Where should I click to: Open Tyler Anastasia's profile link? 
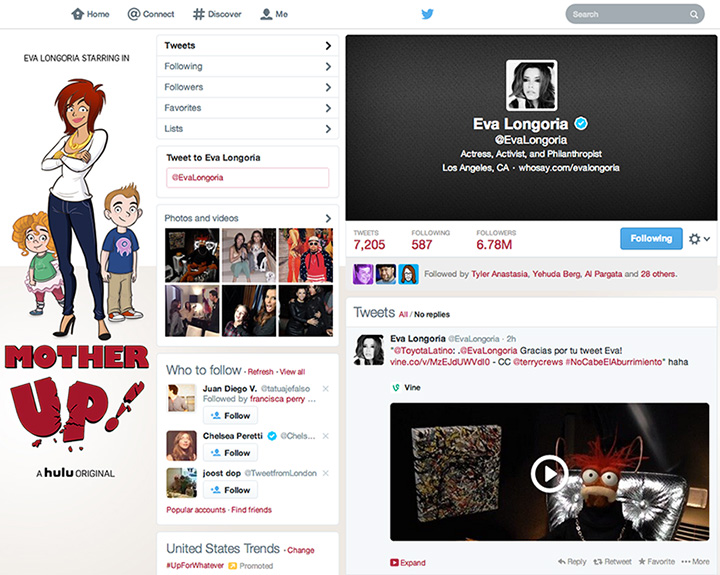[x=500, y=274]
